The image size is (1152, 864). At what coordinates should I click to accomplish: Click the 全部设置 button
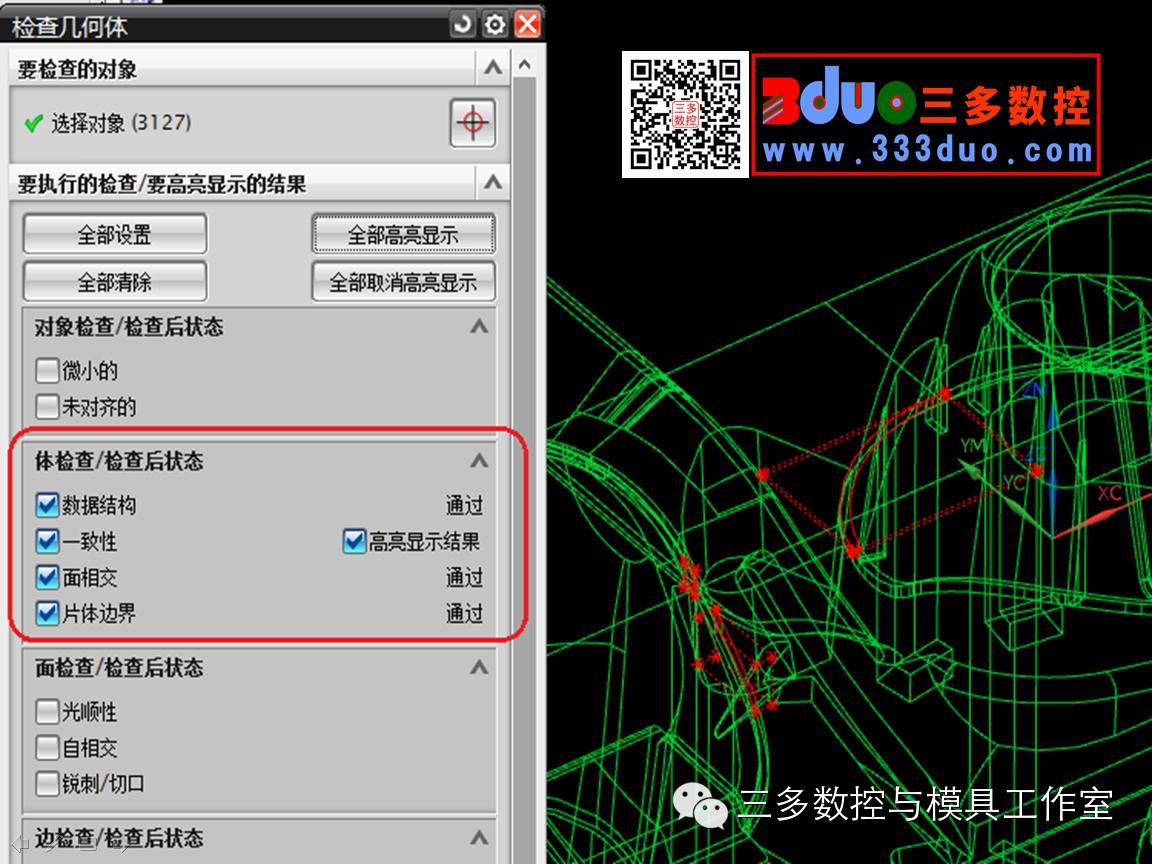[x=115, y=235]
